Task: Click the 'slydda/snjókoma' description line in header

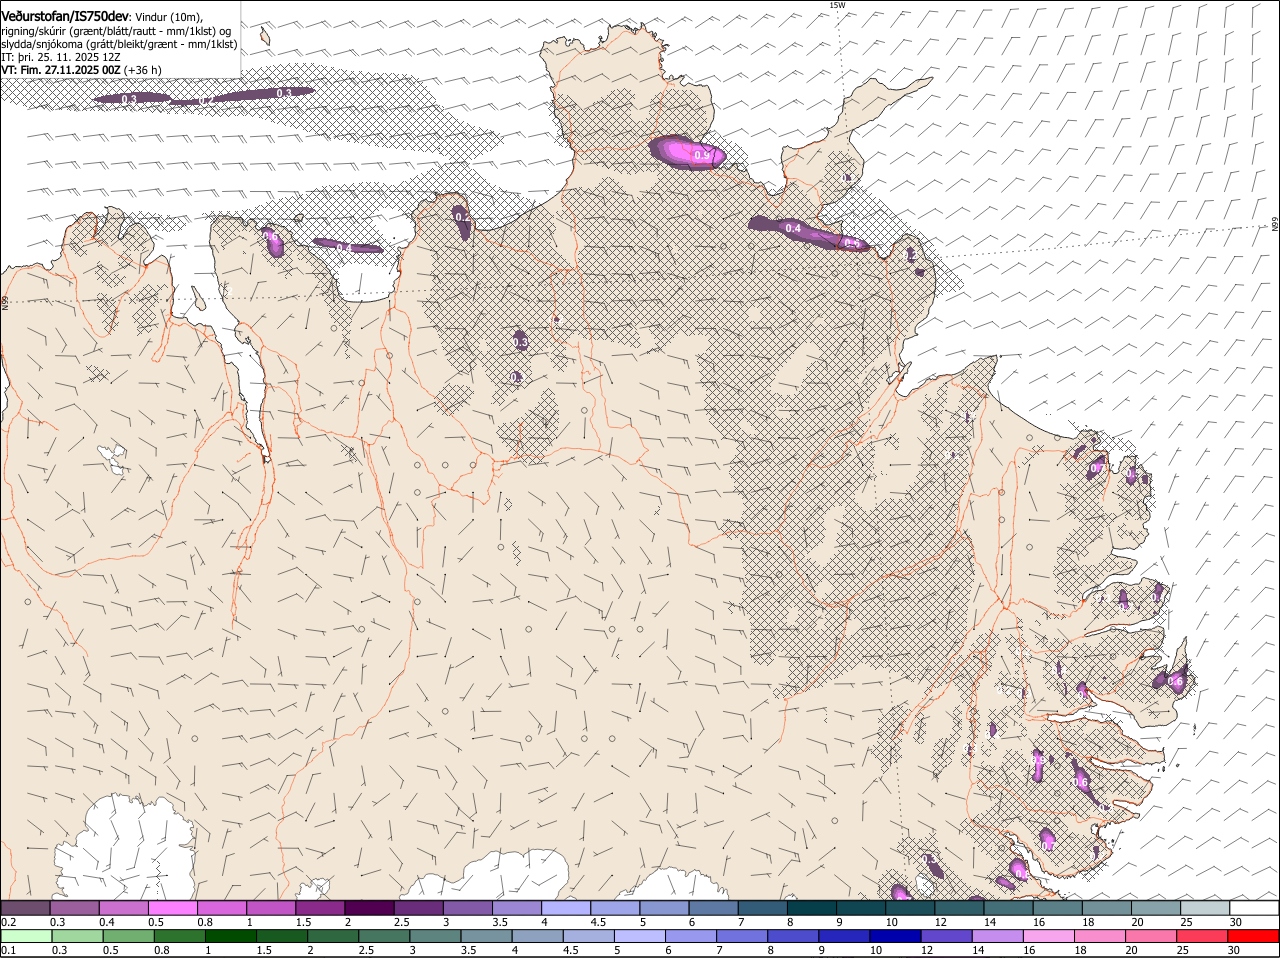Action: tap(119, 44)
